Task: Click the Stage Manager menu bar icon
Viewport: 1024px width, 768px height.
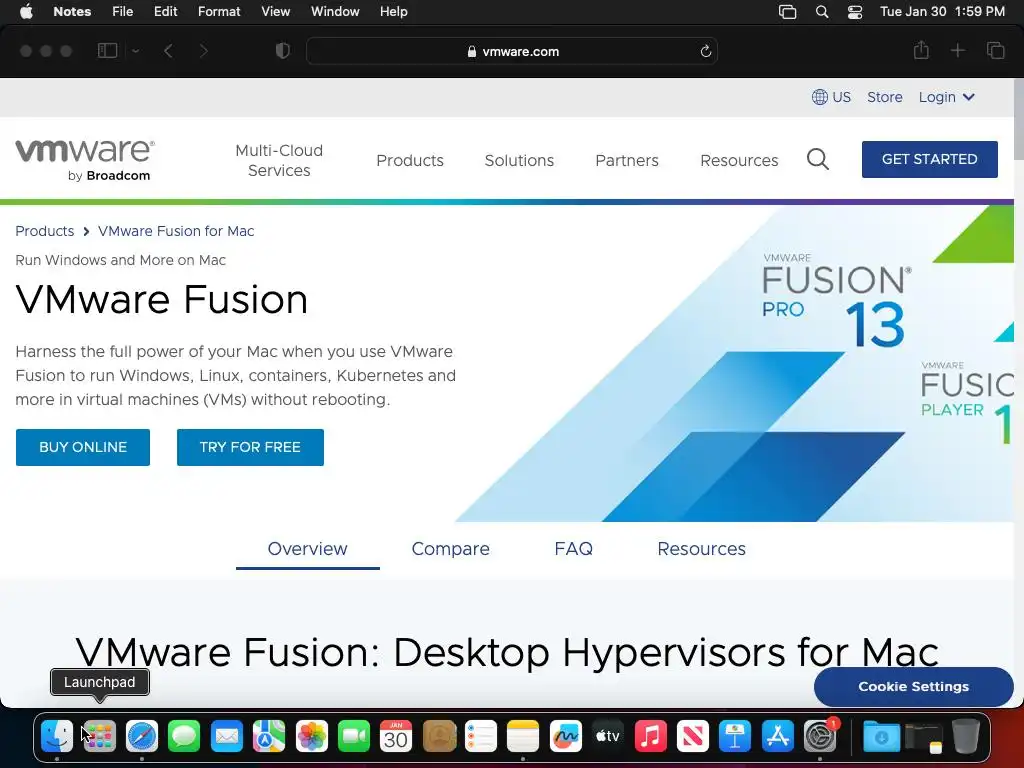Action: tap(788, 12)
